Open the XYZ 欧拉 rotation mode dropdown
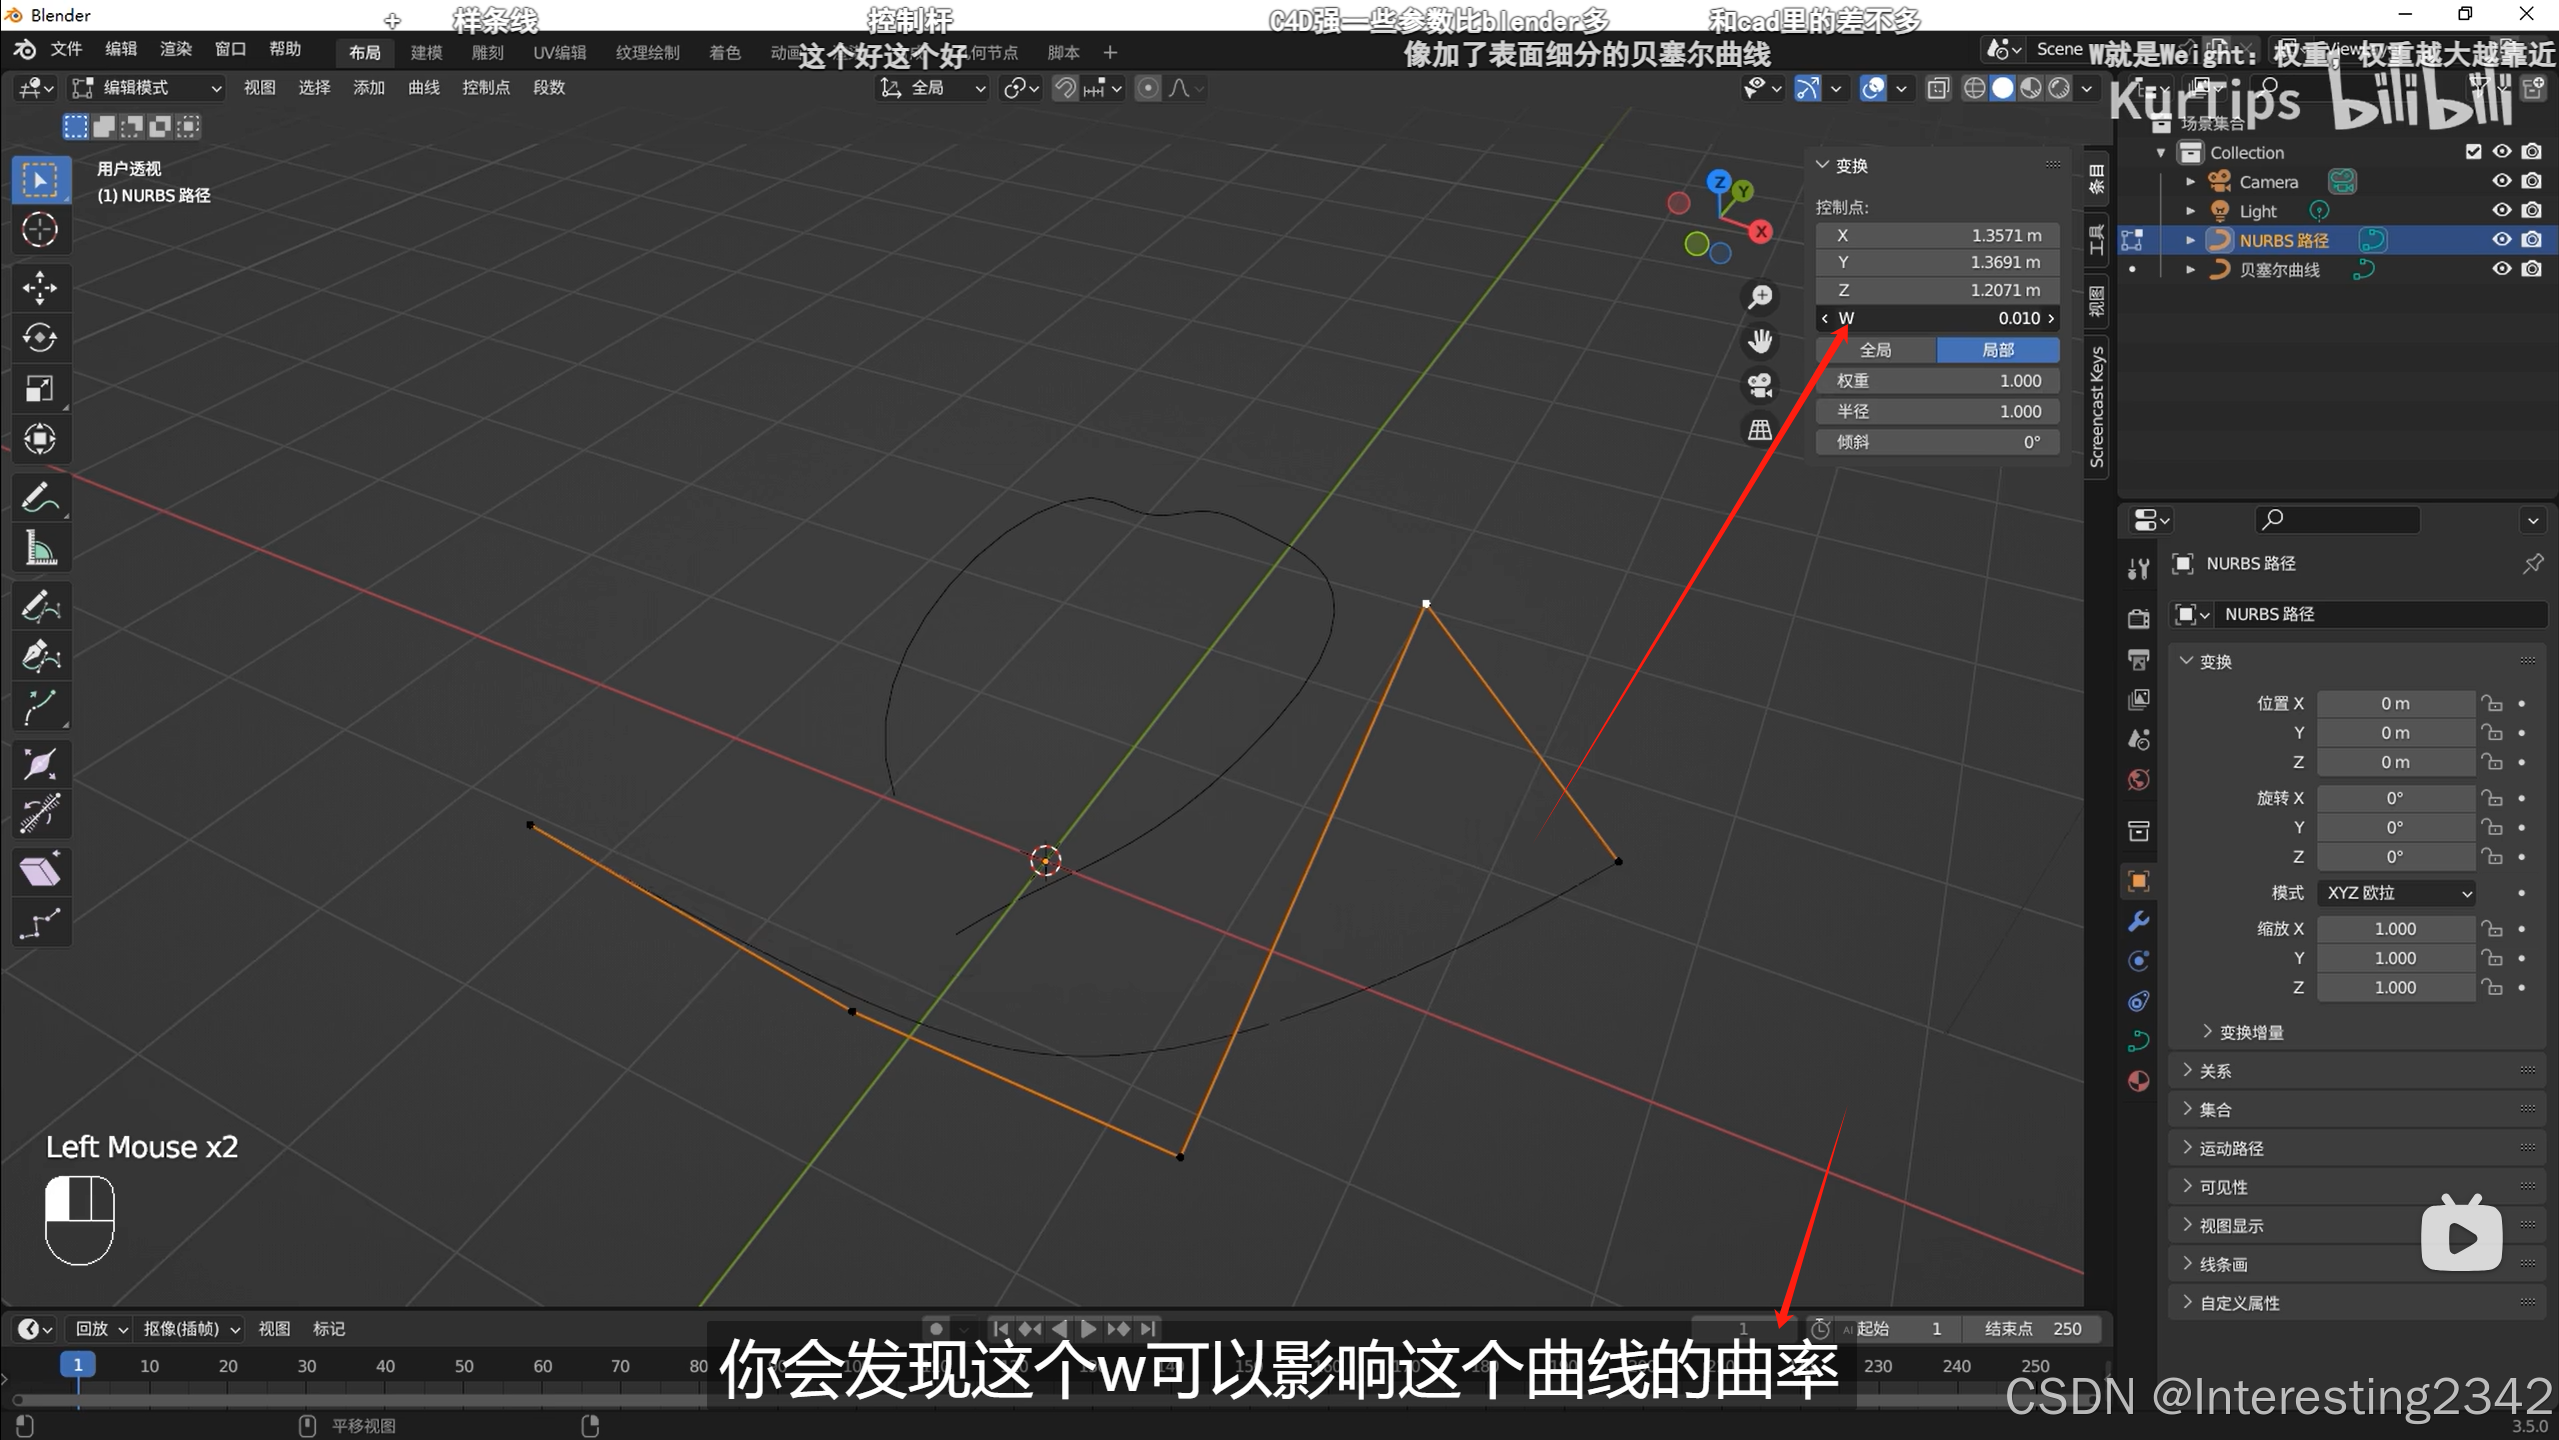 [2396, 893]
